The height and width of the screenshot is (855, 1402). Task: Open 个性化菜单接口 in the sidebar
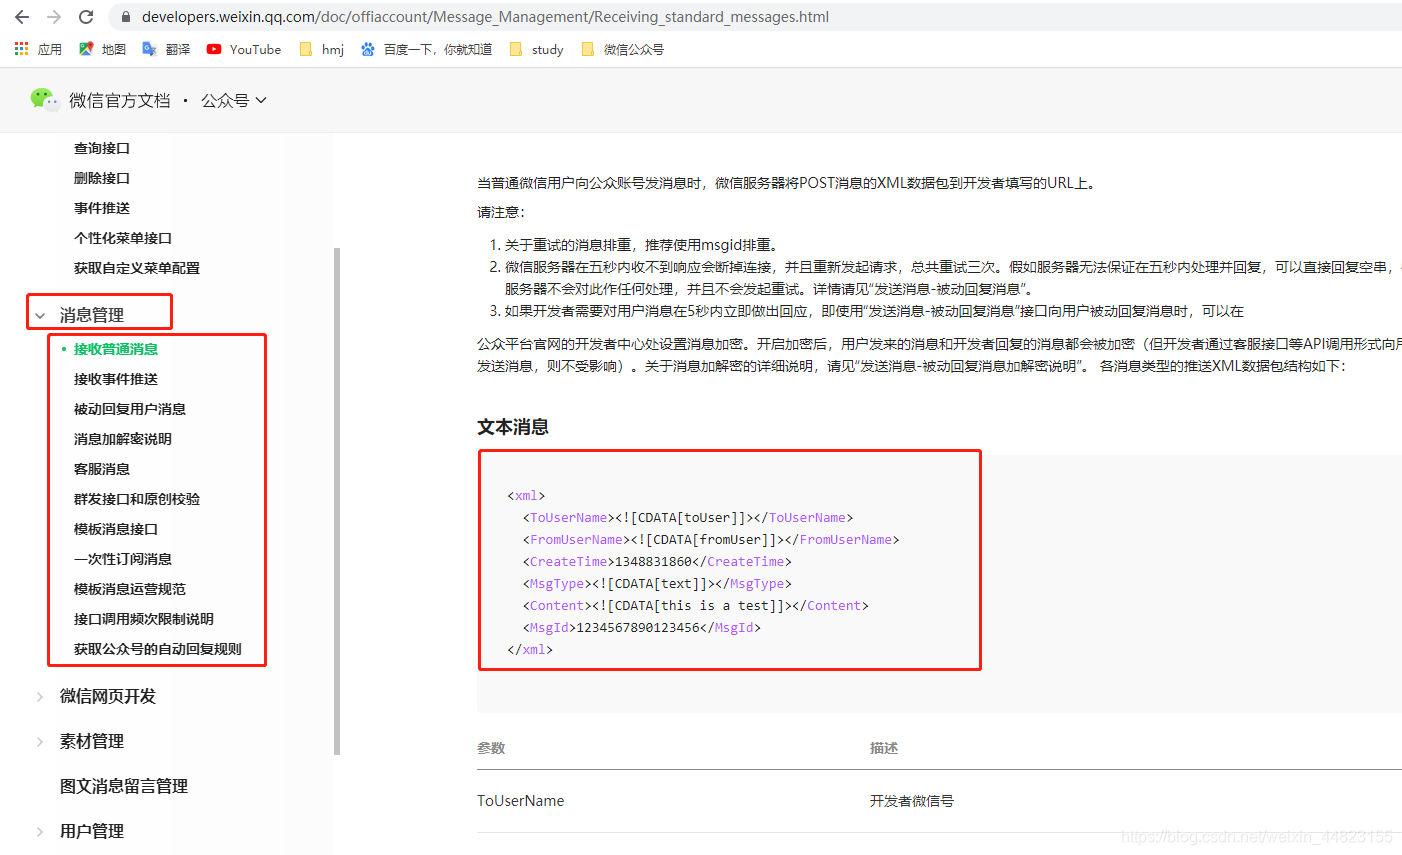(x=123, y=238)
